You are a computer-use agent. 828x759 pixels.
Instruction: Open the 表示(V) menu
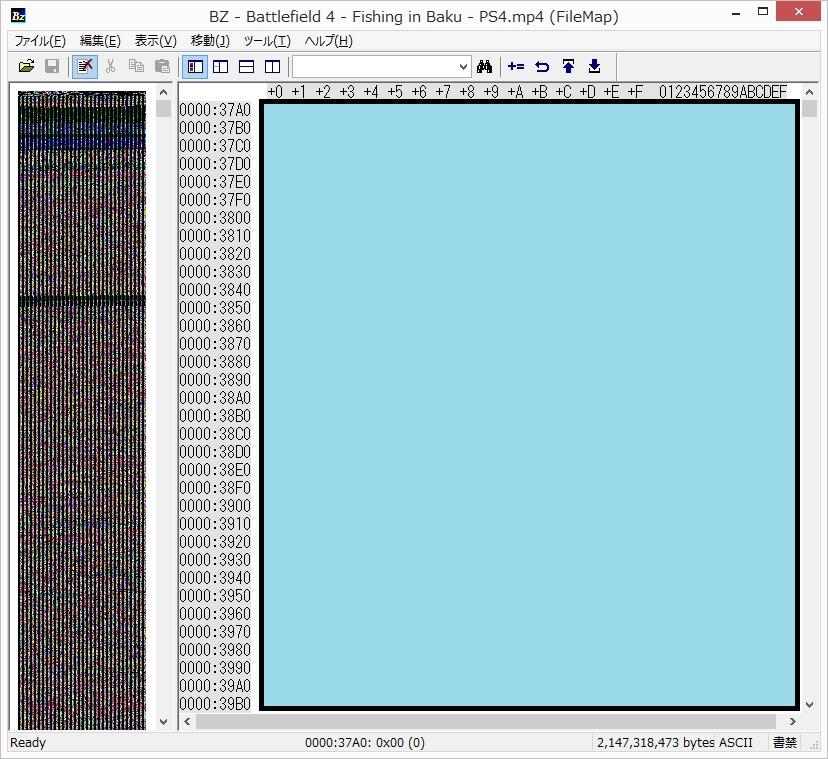155,41
